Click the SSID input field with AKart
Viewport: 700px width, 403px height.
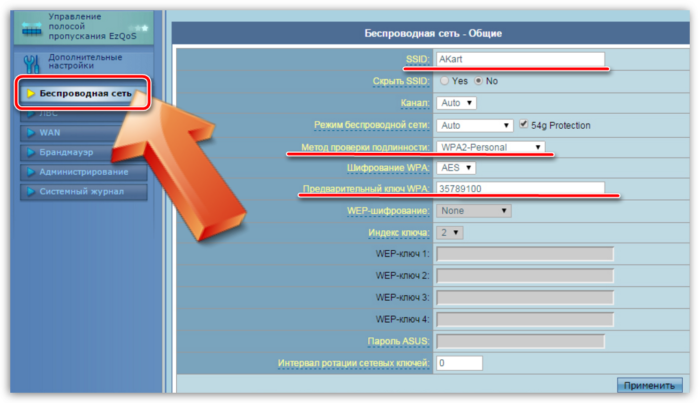(521, 59)
